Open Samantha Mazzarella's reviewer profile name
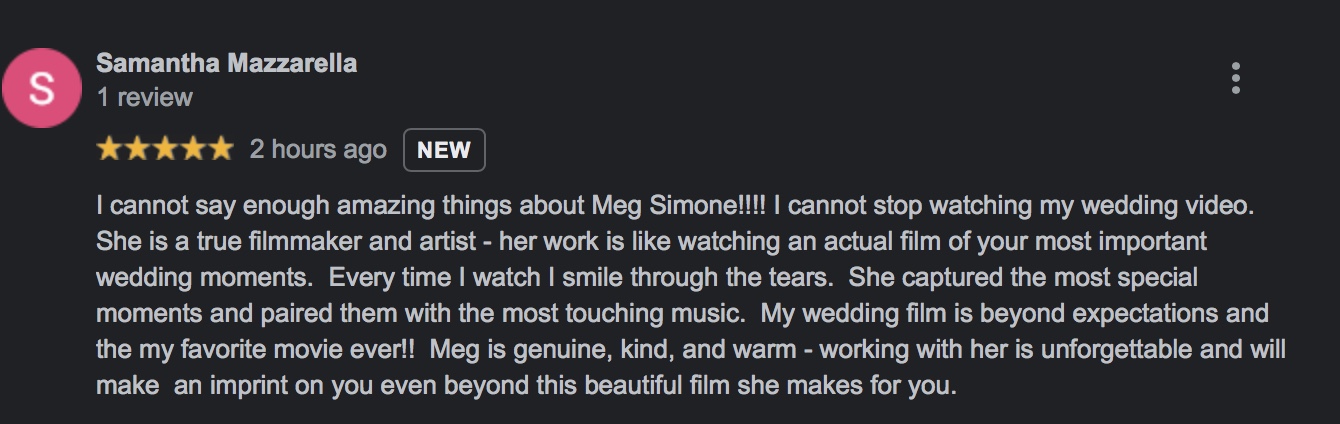 pos(226,64)
